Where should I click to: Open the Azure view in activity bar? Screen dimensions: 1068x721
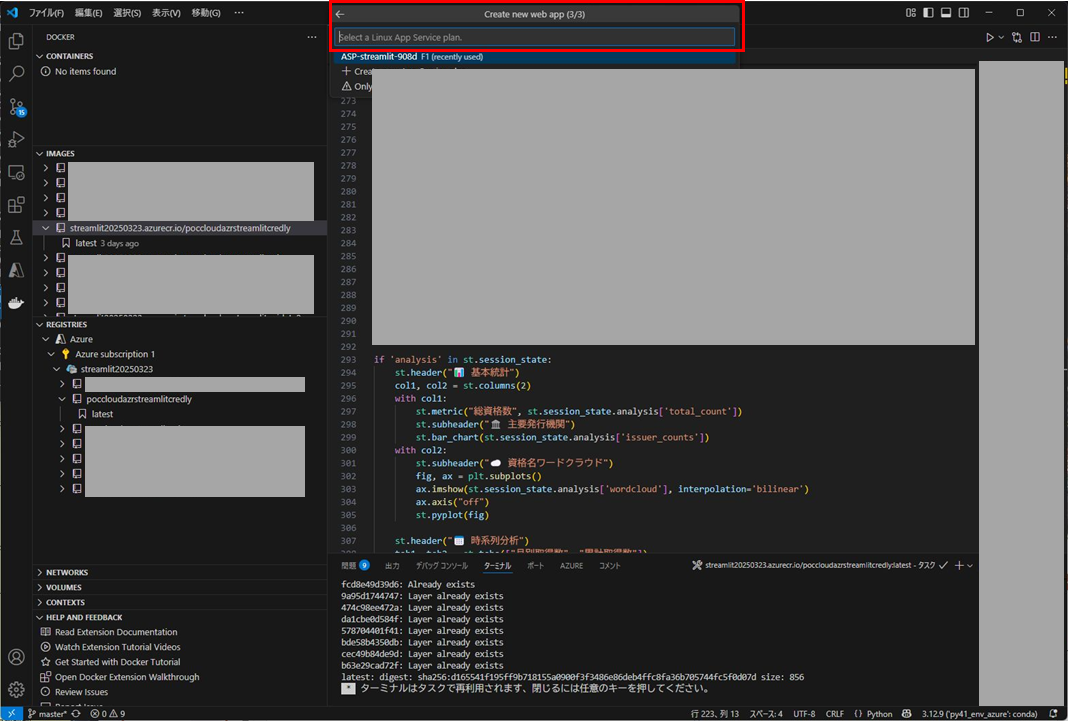(16, 270)
